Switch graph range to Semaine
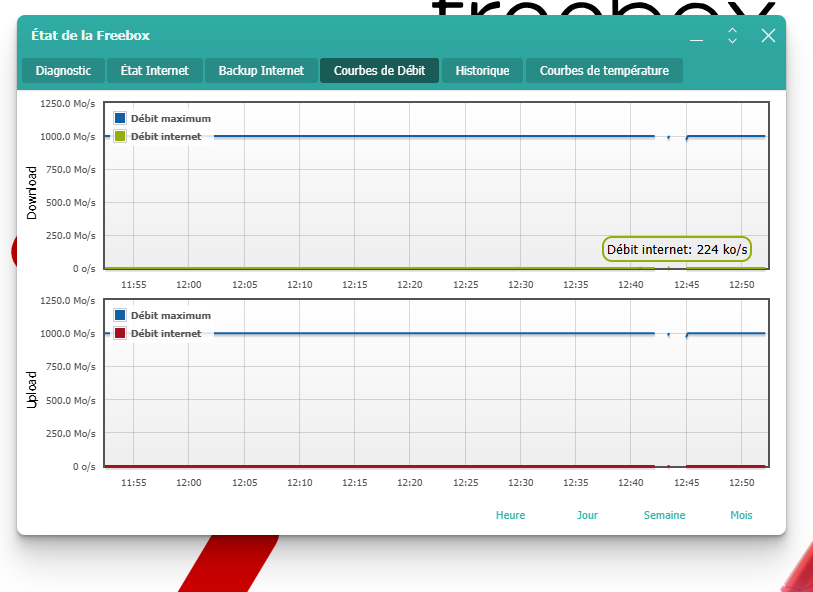Image resolution: width=813 pixels, height=592 pixels. 665,515
